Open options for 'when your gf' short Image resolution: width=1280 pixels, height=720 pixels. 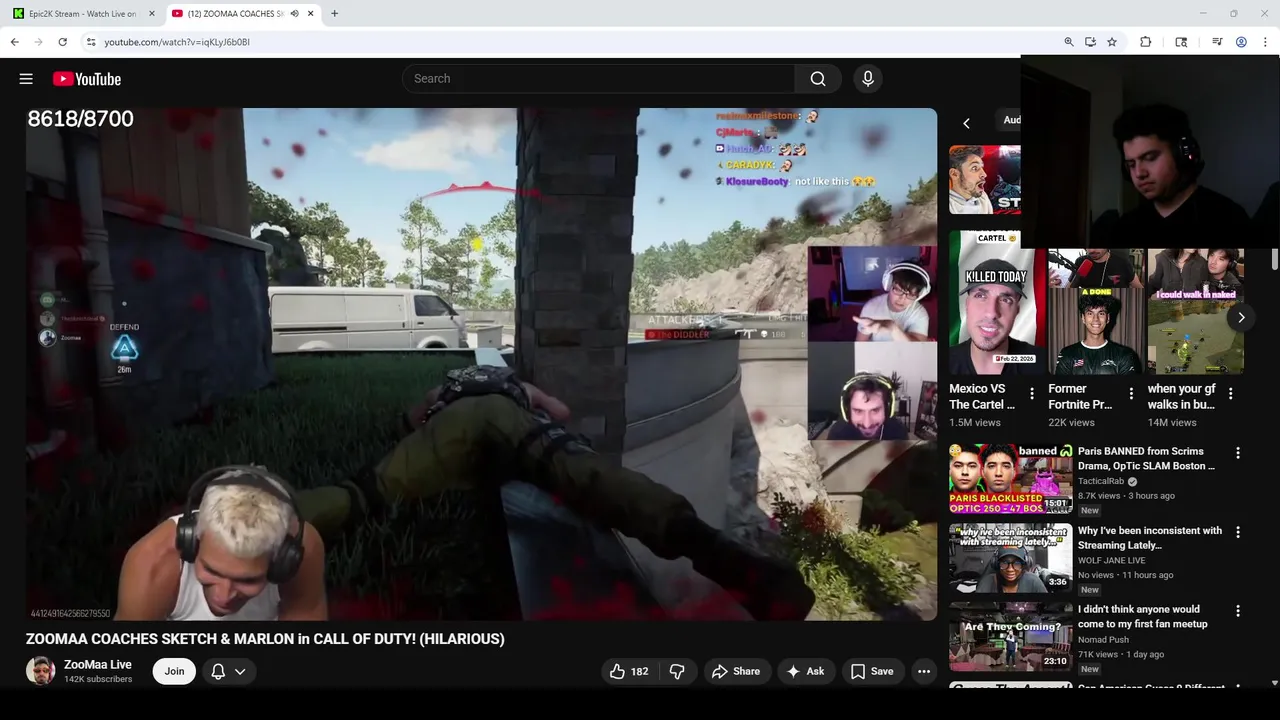coord(1231,394)
